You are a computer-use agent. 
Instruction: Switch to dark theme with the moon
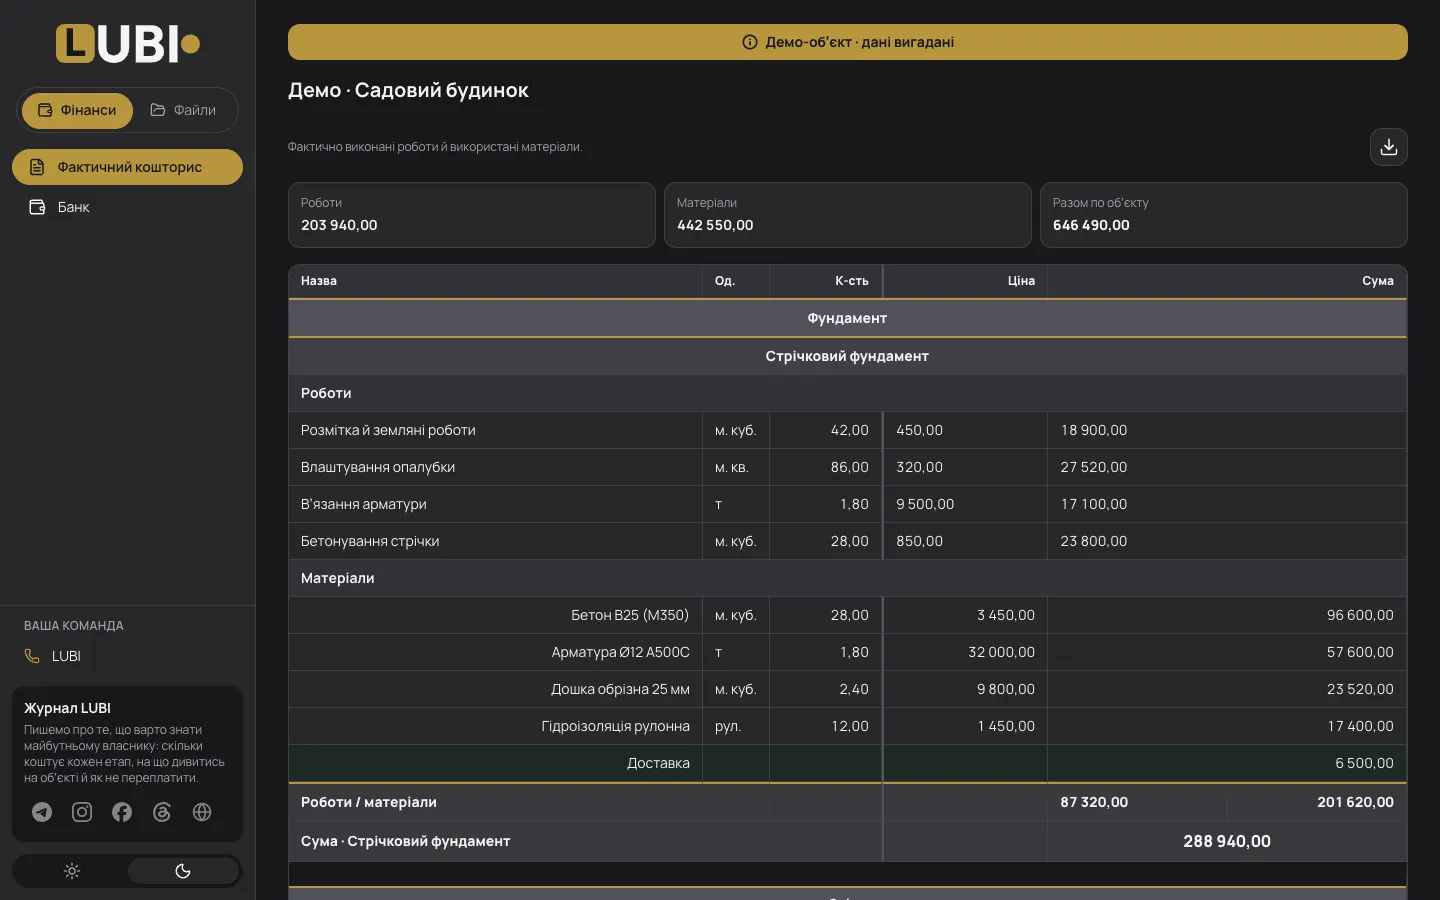pos(183,871)
